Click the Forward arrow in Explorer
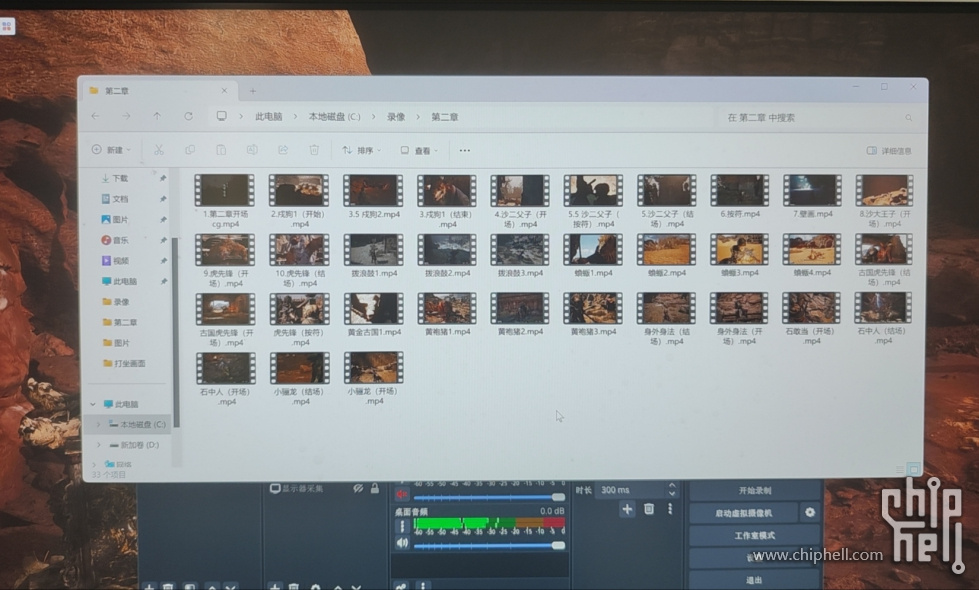 pos(126,116)
